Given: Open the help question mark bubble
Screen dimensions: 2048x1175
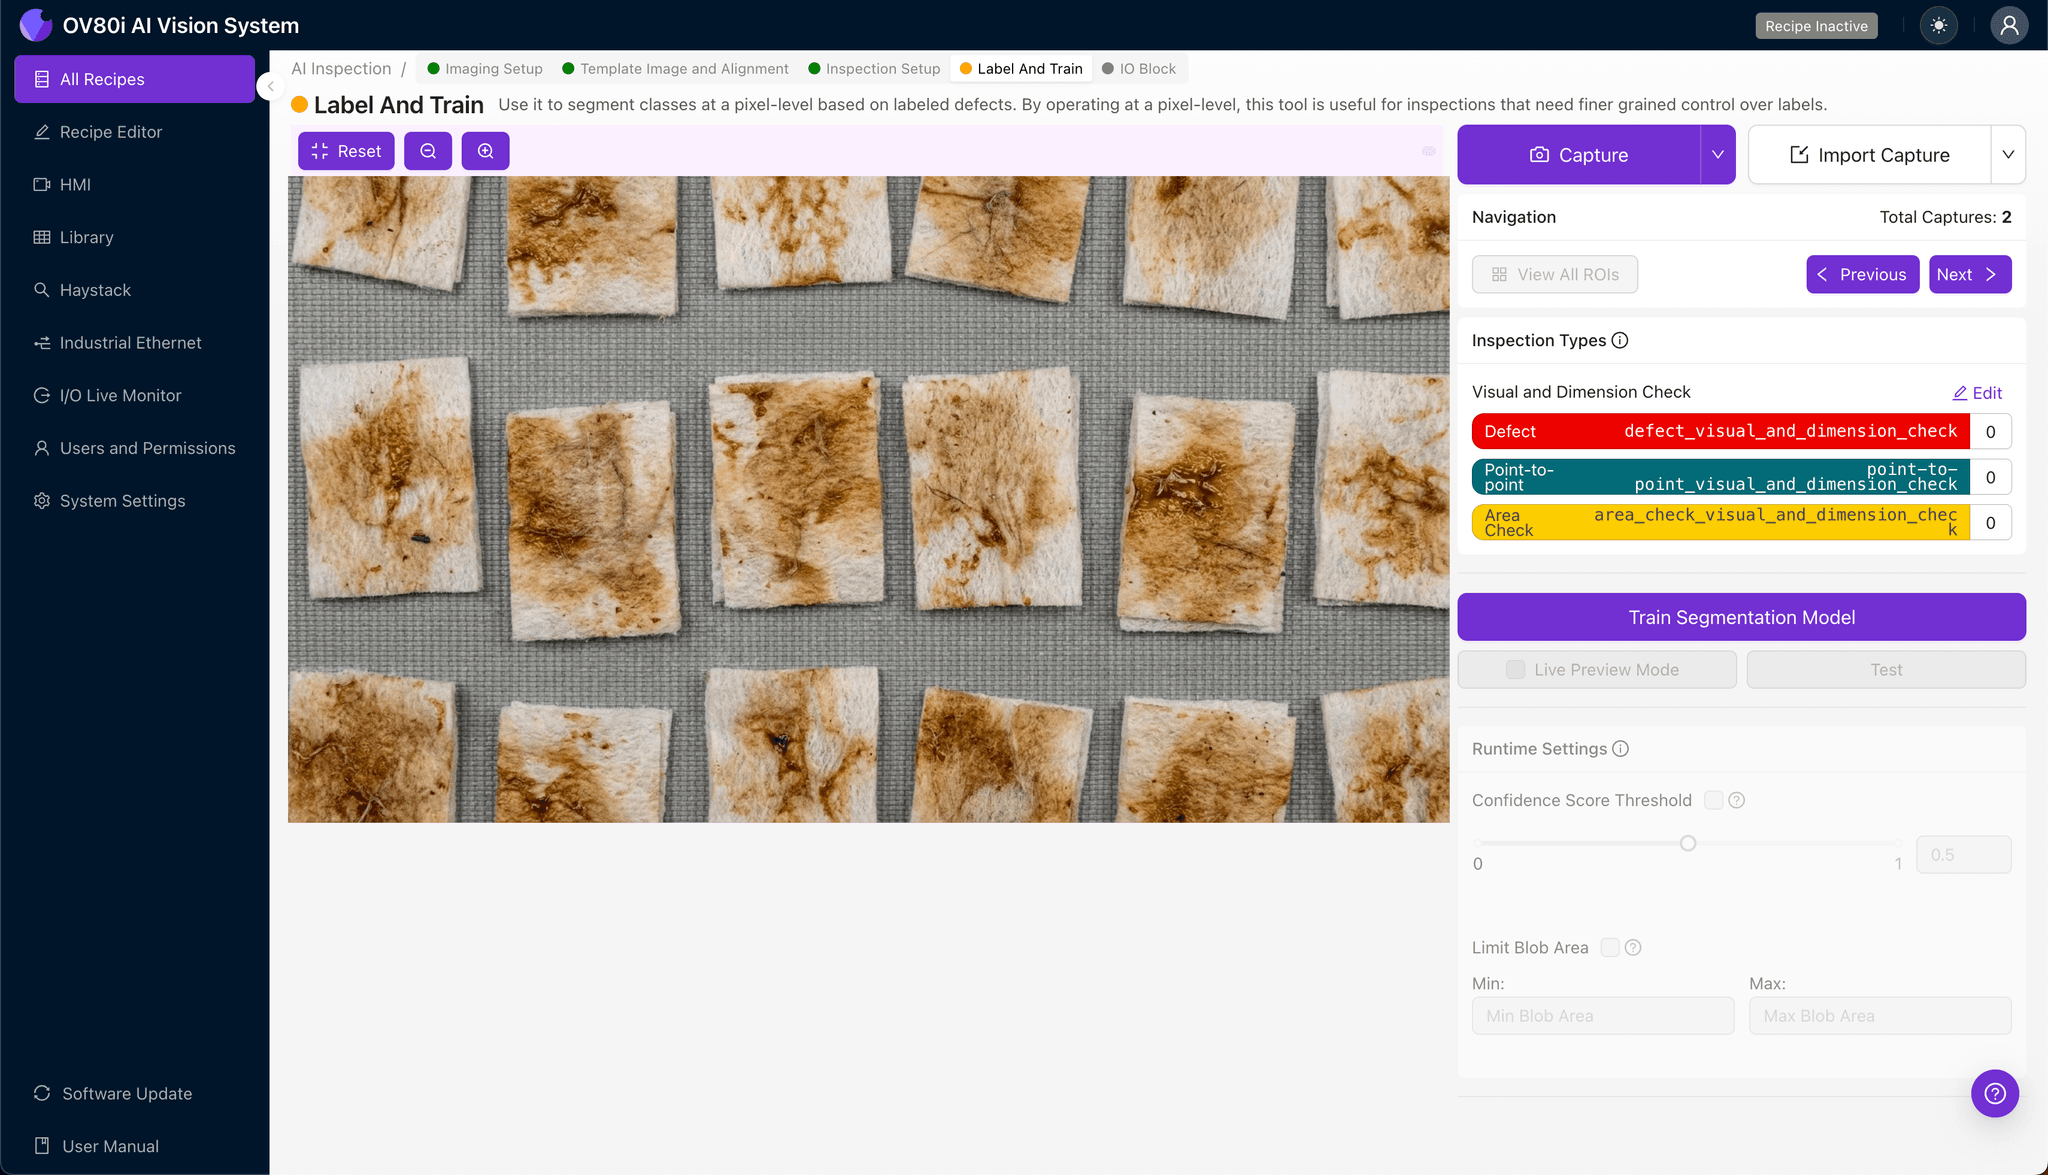Looking at the screenshot, I should pyautogui.click(x=1995, y=1093).
